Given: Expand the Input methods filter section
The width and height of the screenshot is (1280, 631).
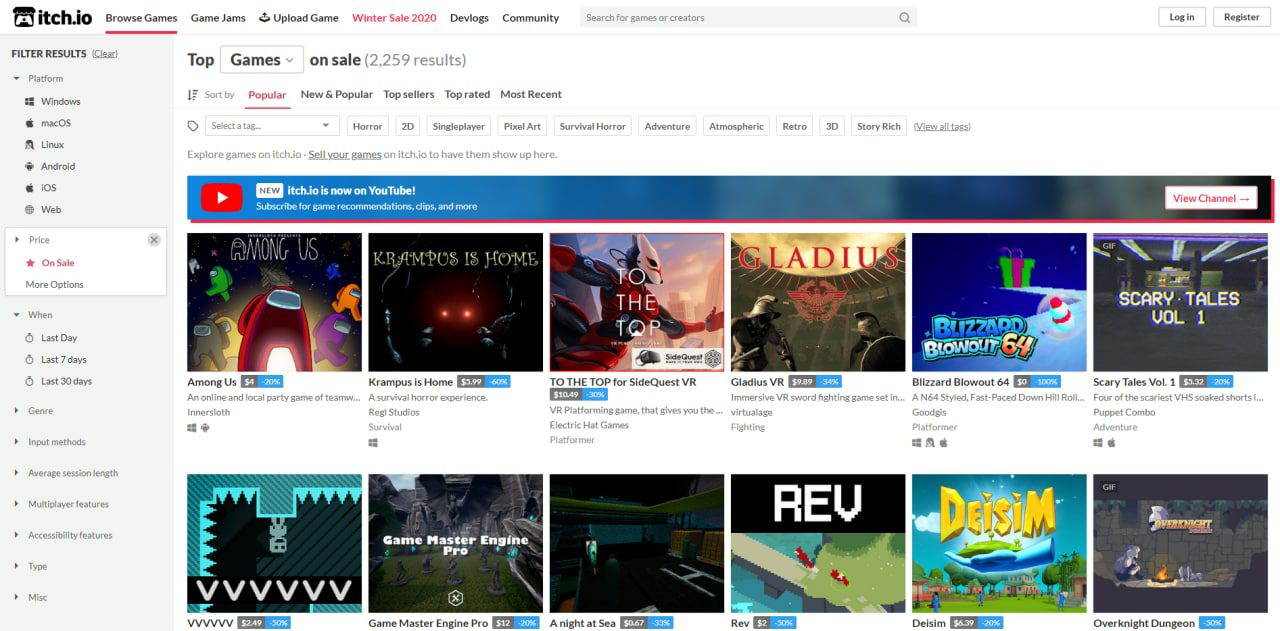Looking at the screenshot, I should 56,442.
